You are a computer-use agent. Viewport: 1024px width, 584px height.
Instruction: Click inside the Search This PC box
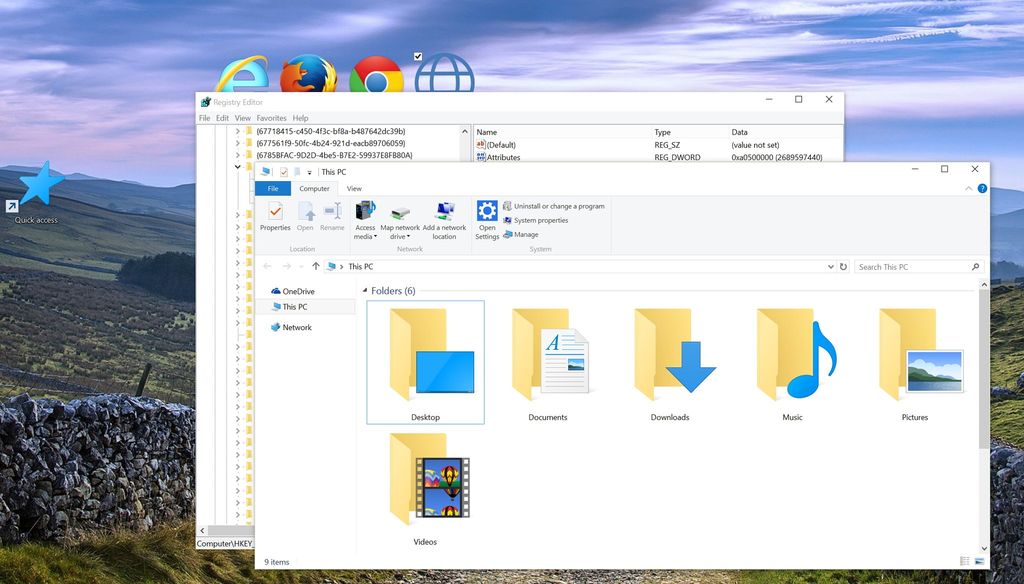click(x=910, y=266)
